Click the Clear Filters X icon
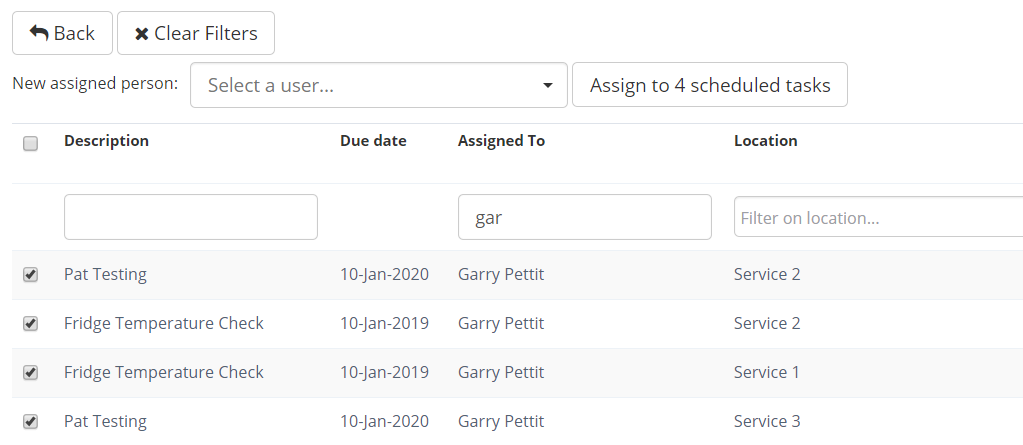The width and height of the screenshot is (1023, 445). pyautogui.click(x=142, y=34)
